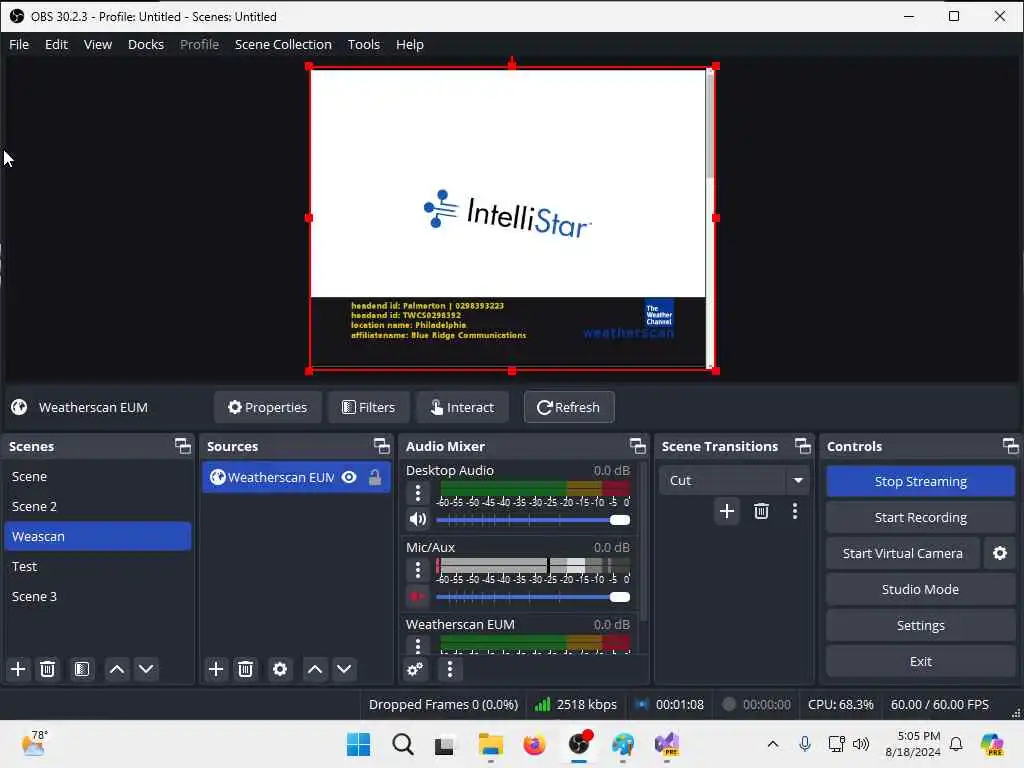Screen dimensions: 1024x768
Task: Click Stop Streaming
Action: tap(920, 481)
